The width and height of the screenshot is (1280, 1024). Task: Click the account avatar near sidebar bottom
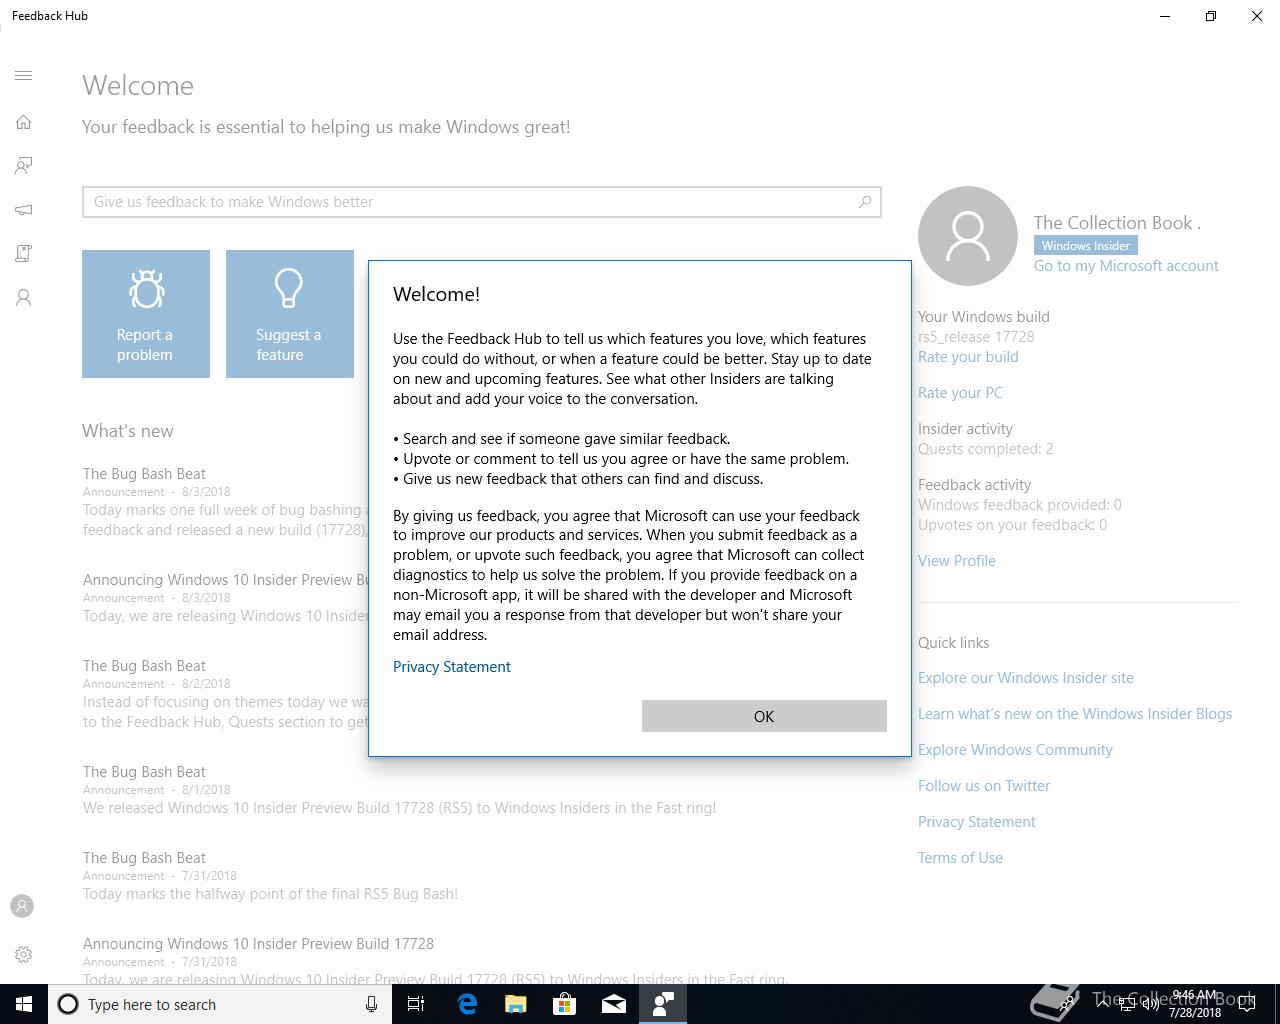click(22, 906)
